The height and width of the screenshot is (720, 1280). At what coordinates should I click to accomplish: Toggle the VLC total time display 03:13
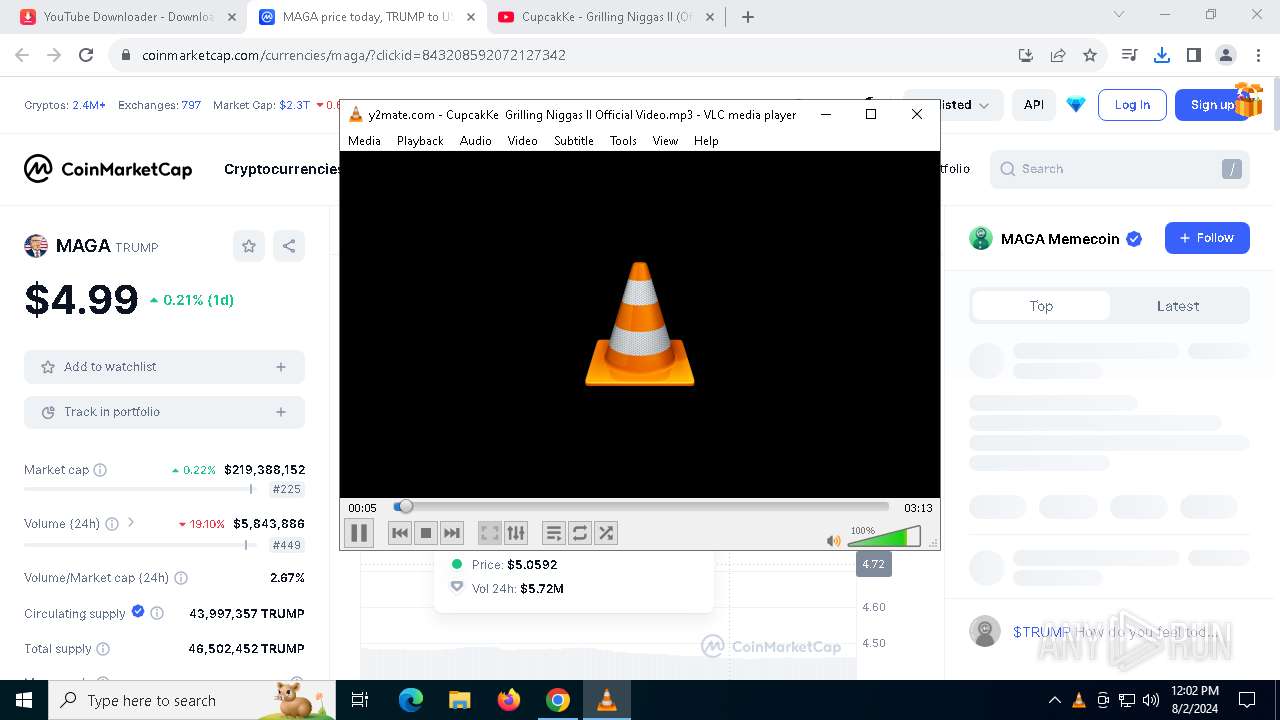(918, 508)
